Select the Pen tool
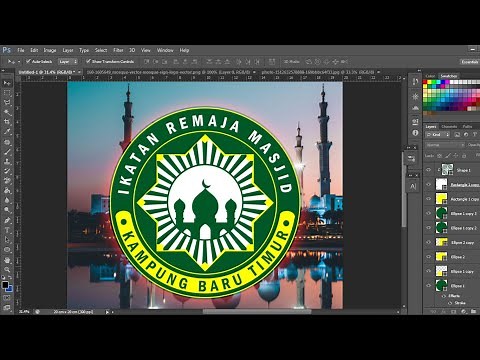Screen dimensions: 480x360 click(7, 220)
